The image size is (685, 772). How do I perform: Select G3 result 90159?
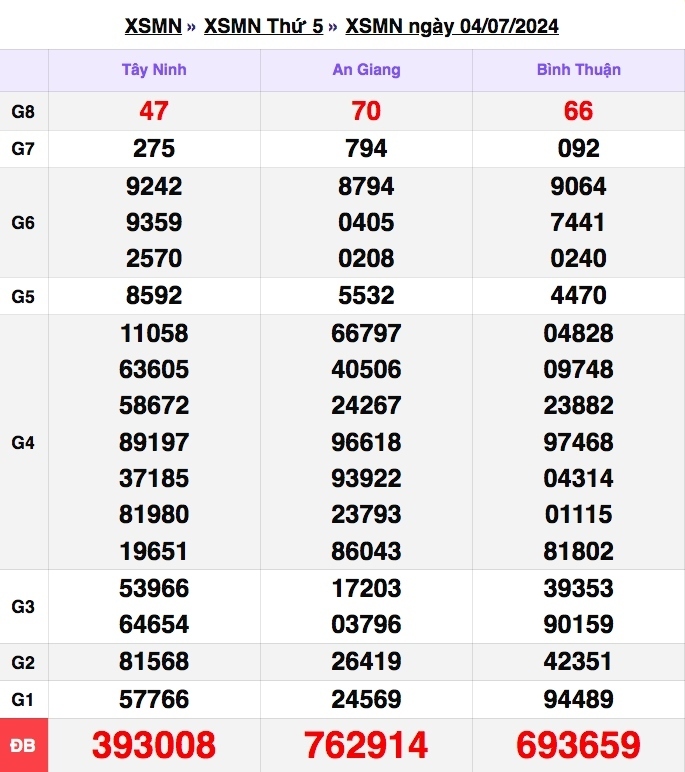tap(578, 624)
